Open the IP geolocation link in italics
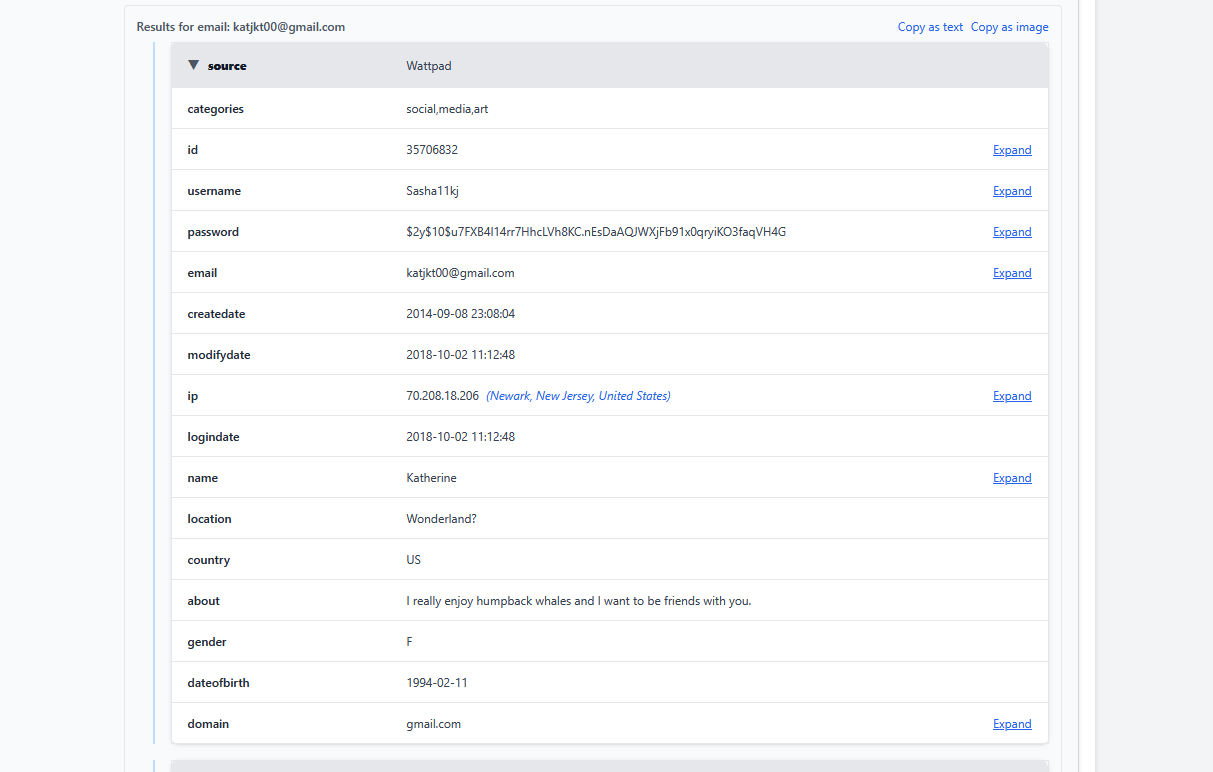This screenshot has height=772, width=1213. (578, 396)
